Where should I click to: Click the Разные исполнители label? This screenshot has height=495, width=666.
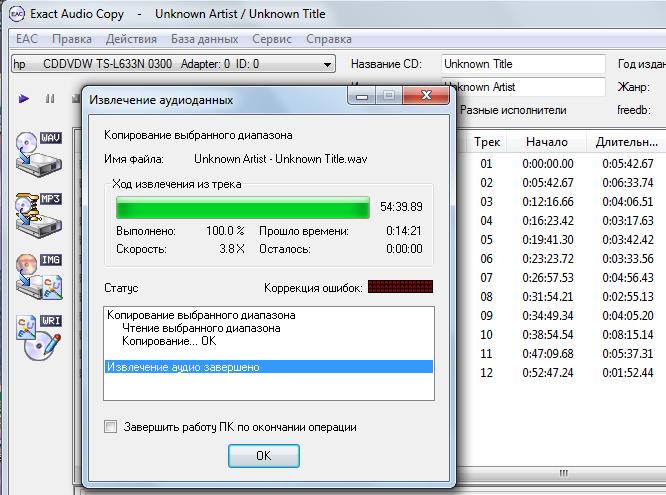(x=513, y=110)
